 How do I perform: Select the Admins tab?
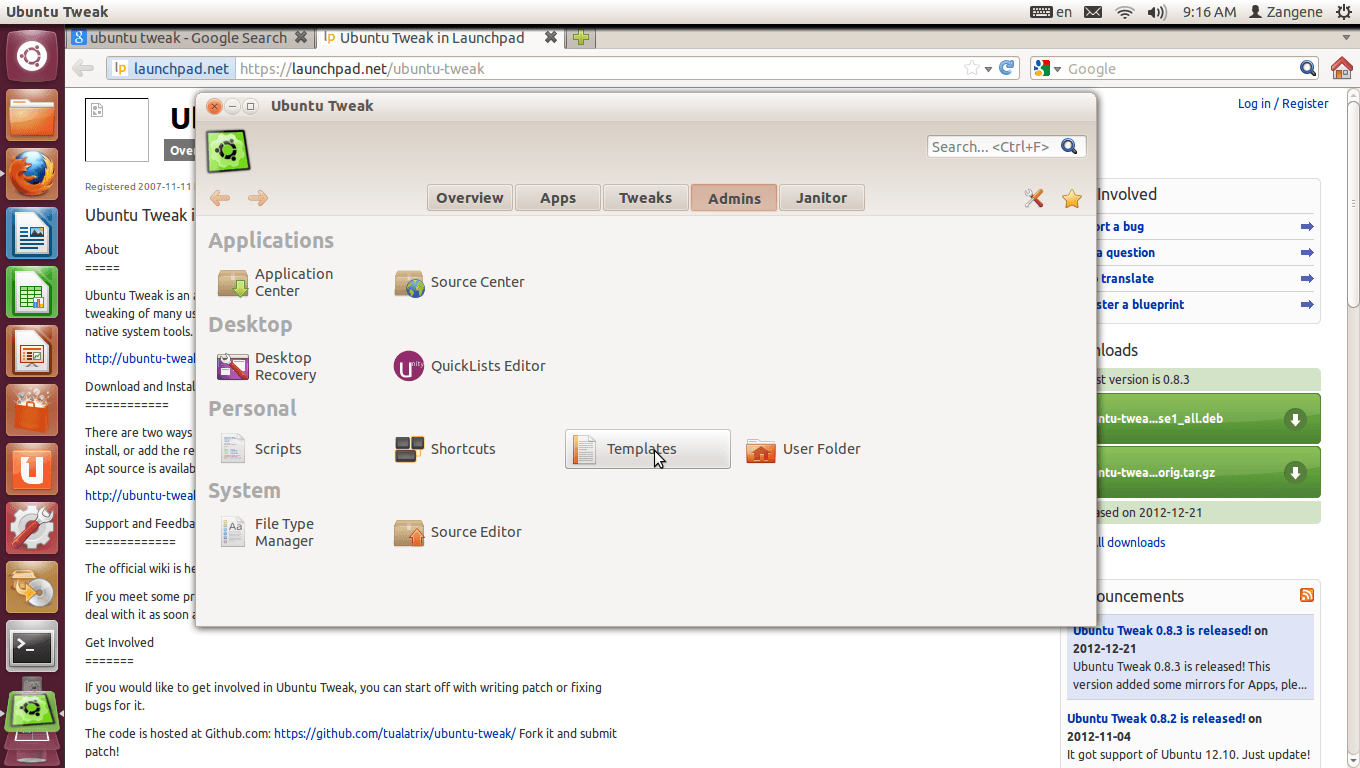(x=734, y=198)
